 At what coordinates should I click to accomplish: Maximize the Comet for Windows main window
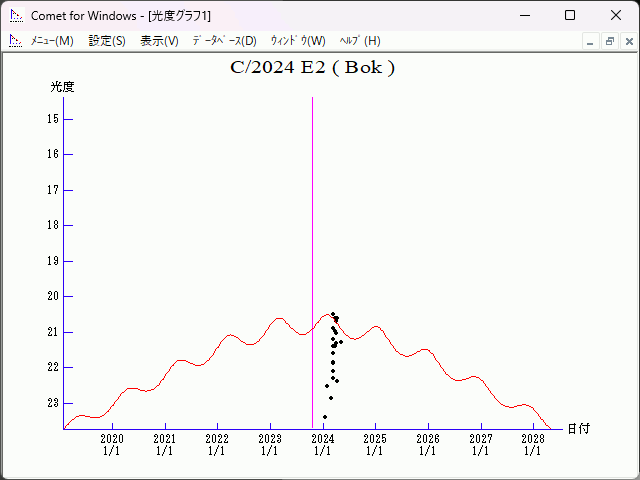[x=570, y=15]
